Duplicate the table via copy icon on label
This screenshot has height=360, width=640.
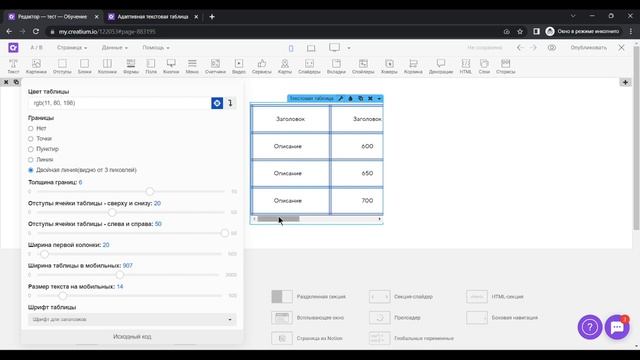360,98
